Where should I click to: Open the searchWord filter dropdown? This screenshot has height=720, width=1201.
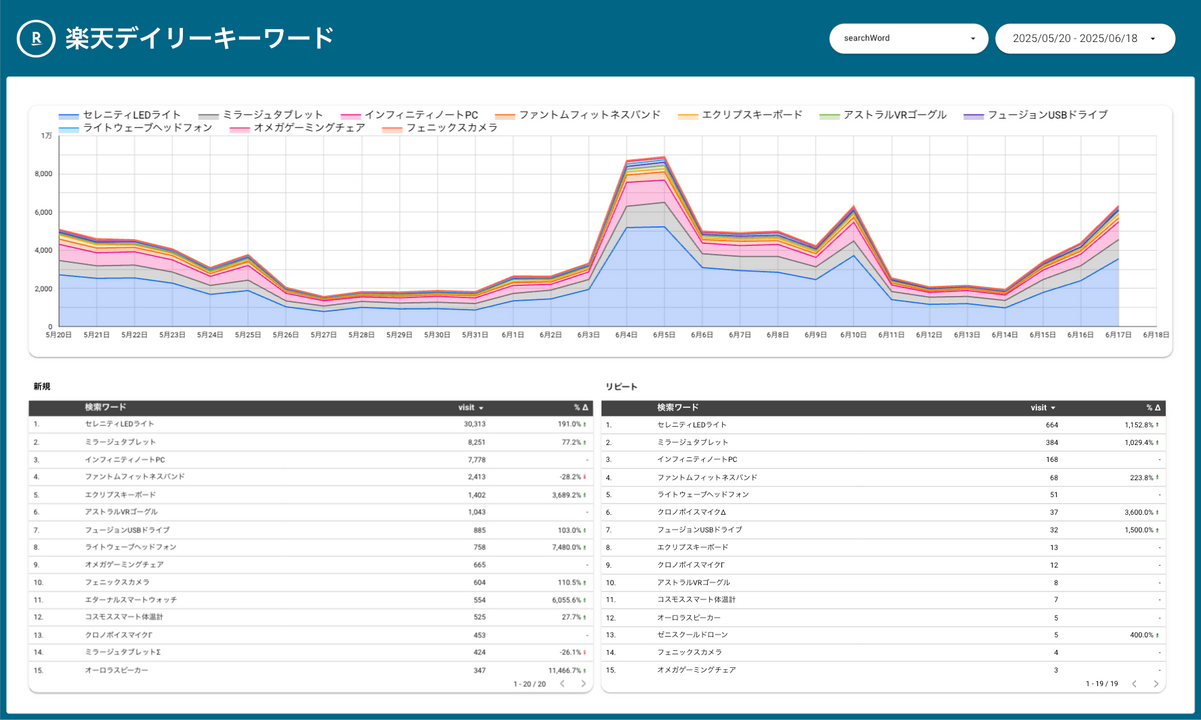pos(908,38)
